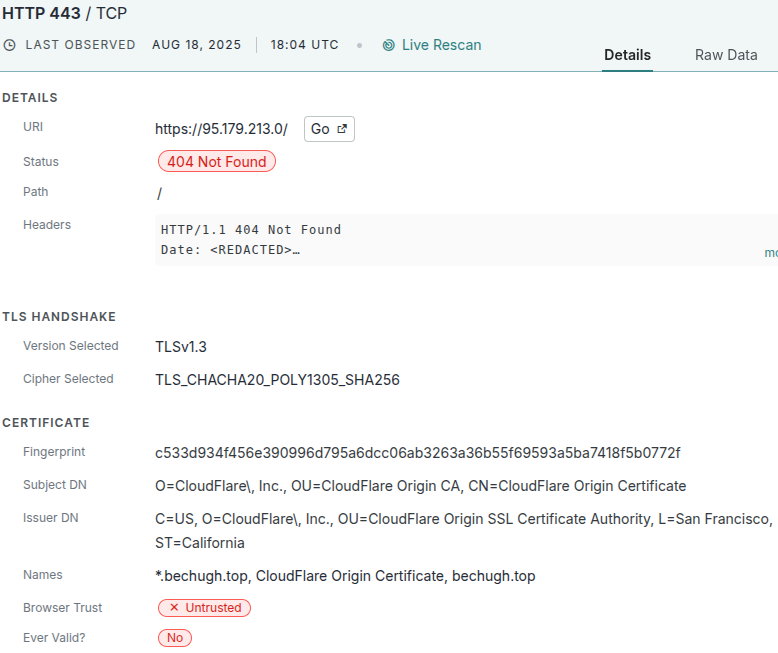Viewport: 778px width, 653px height.
Task: Click the TLS_CHACHA20_POLY1305_SHA256 cipher value
Action: coord(277,380)
